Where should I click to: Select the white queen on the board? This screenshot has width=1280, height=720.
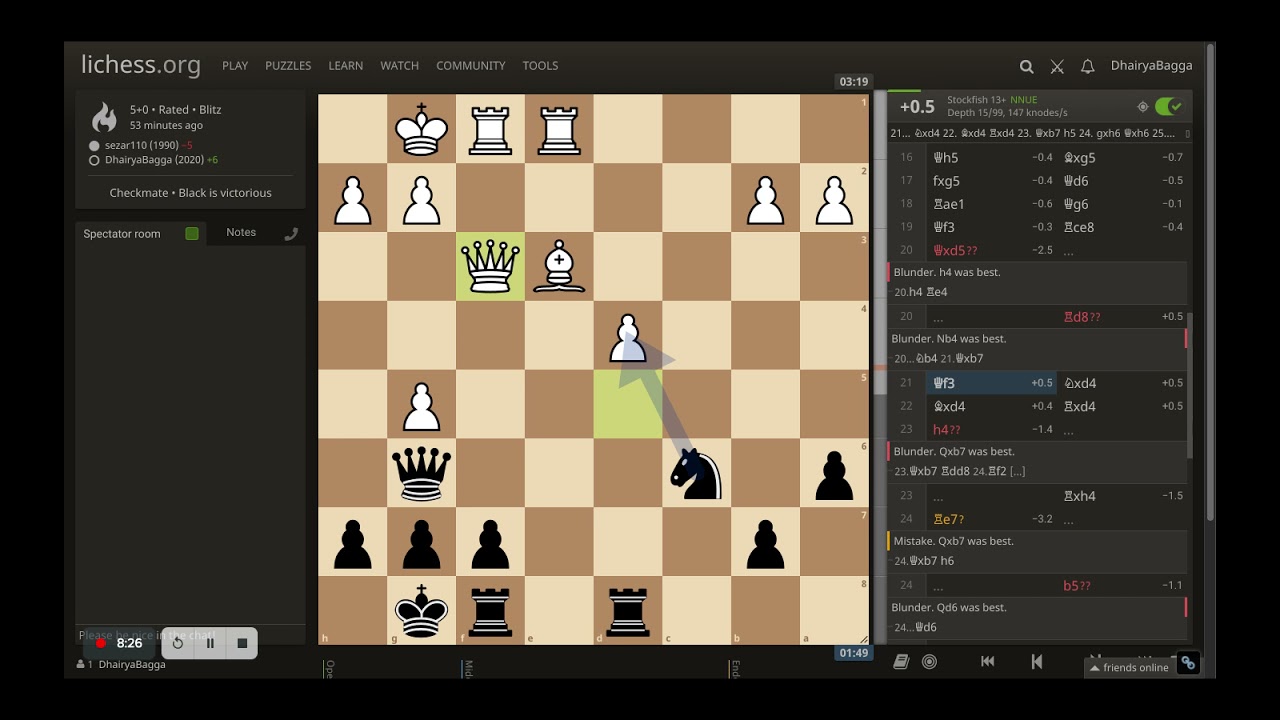coord(490,267)
